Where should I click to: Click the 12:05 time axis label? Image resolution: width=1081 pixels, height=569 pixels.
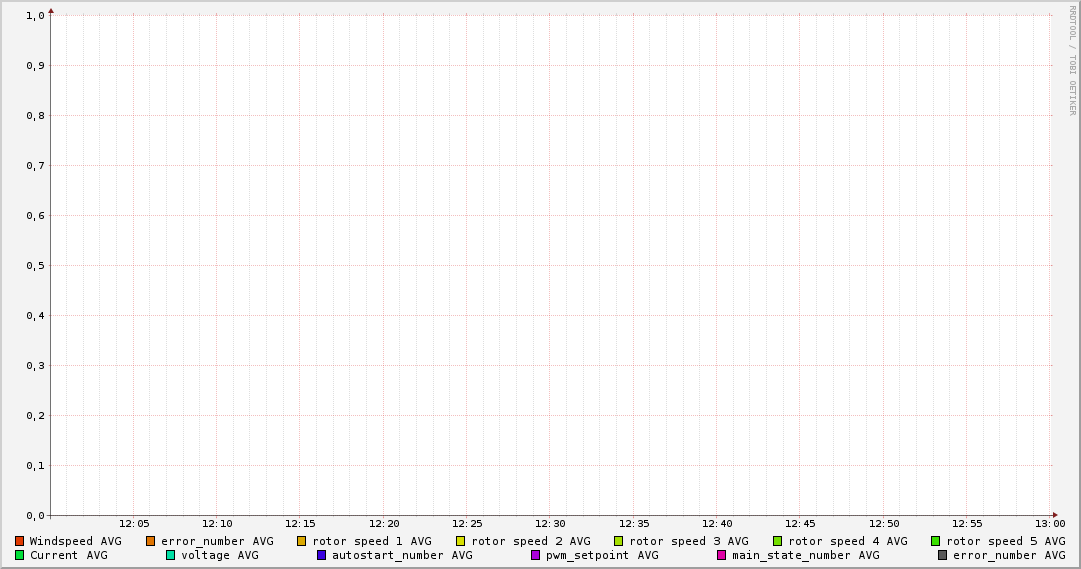134,524
